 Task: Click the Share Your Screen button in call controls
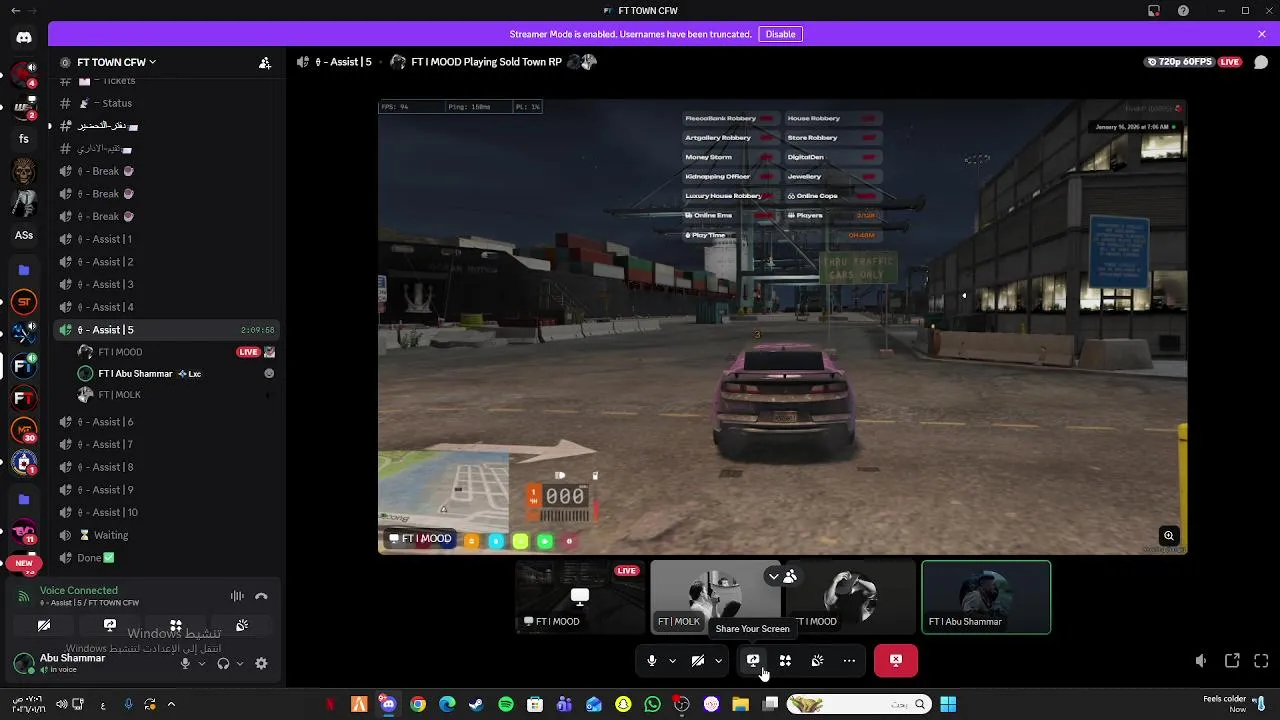tap(753, 660)
